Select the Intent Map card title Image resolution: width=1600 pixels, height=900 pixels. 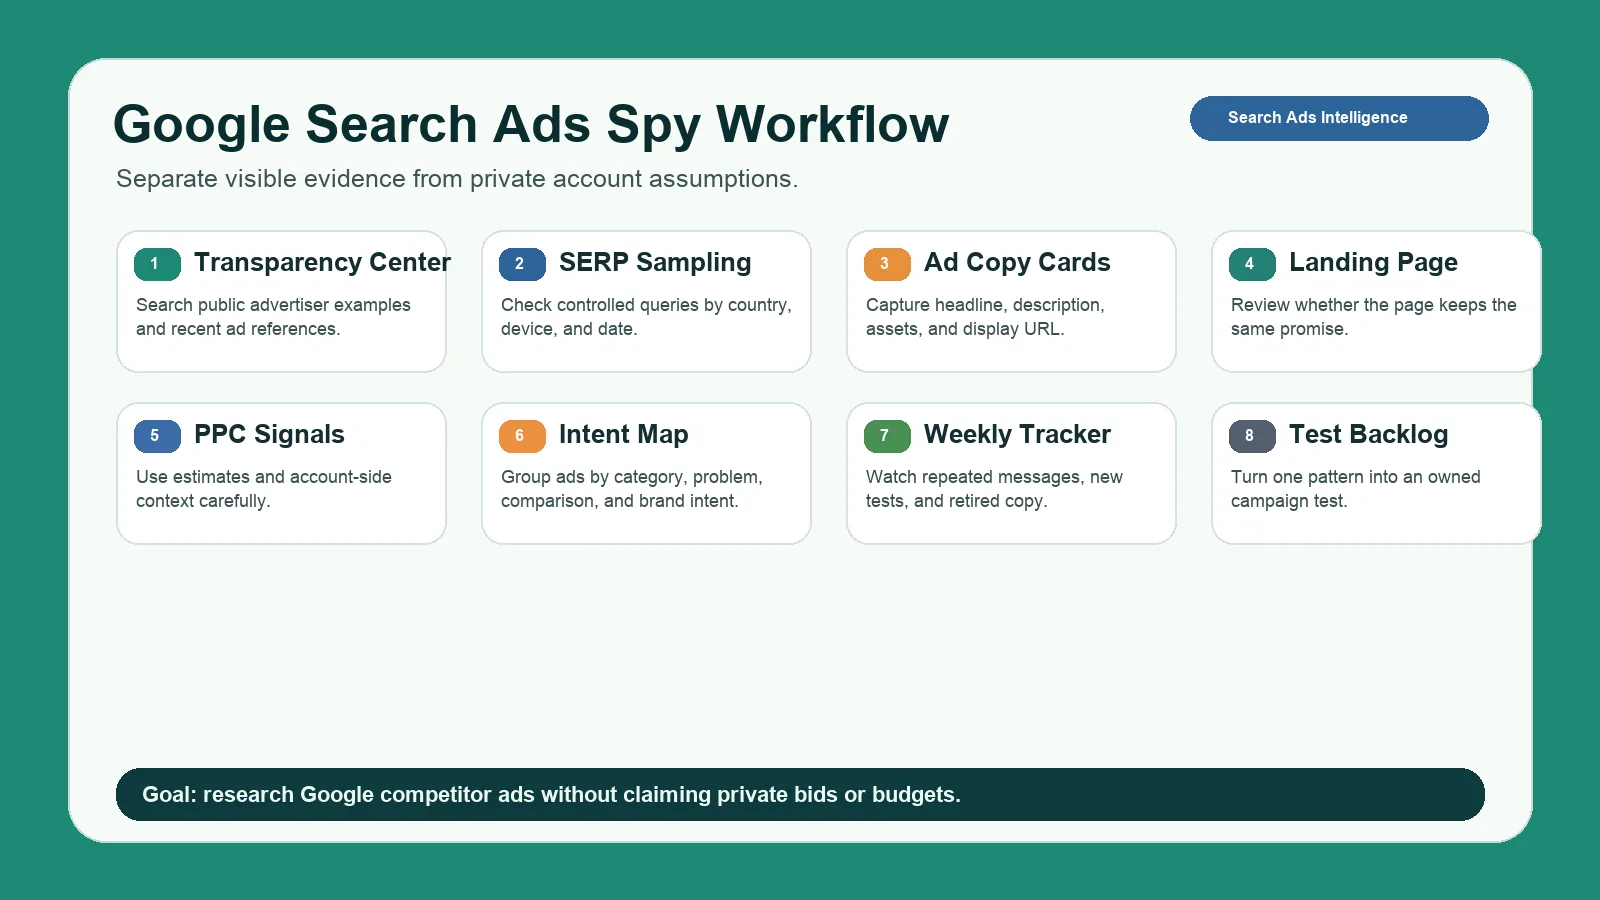[623, 434]
